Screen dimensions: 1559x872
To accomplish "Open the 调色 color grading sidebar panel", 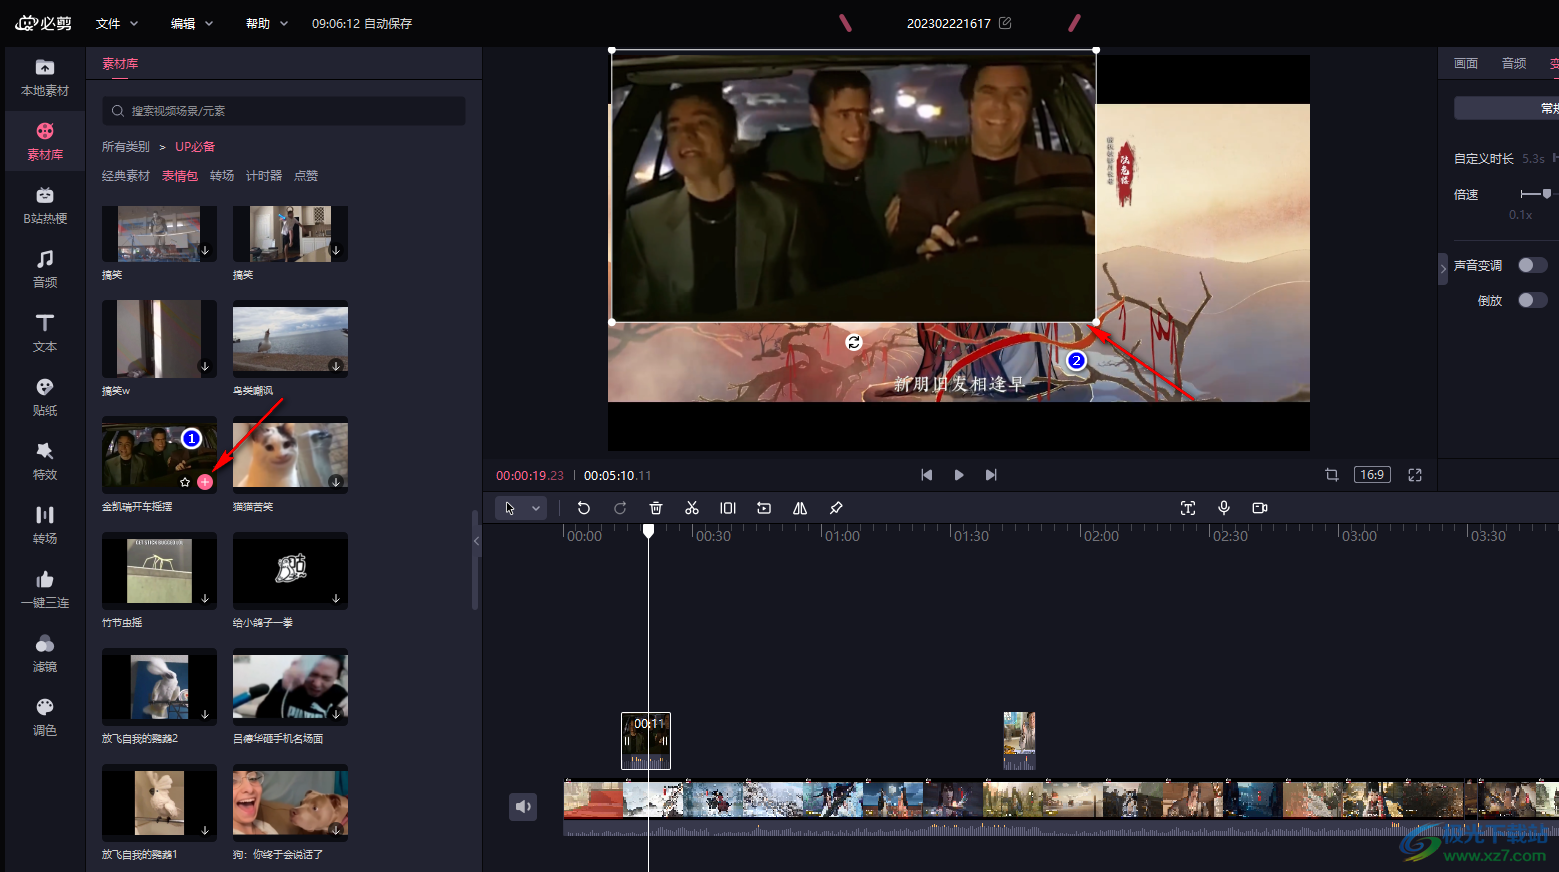I will click(x=45, y=718).
